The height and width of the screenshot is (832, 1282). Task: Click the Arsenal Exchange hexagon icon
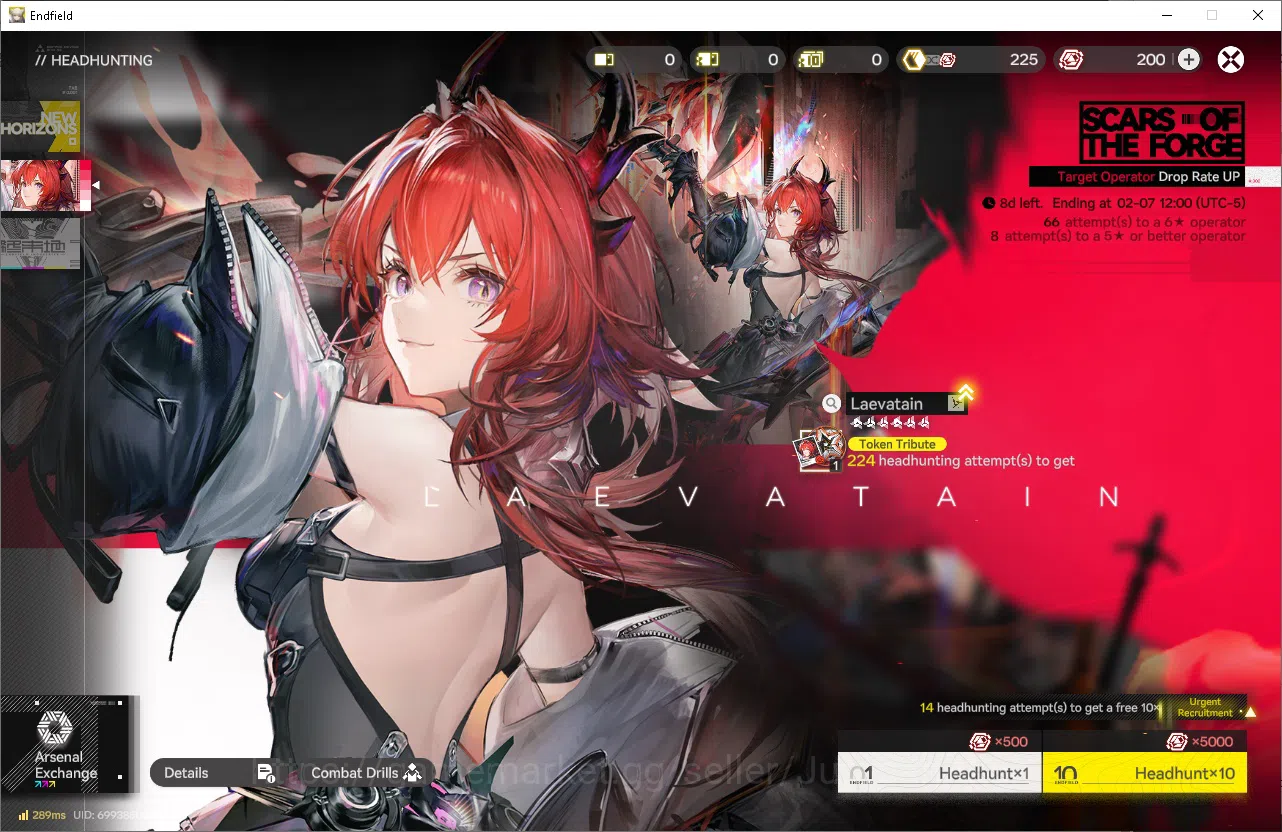(53, 729)
